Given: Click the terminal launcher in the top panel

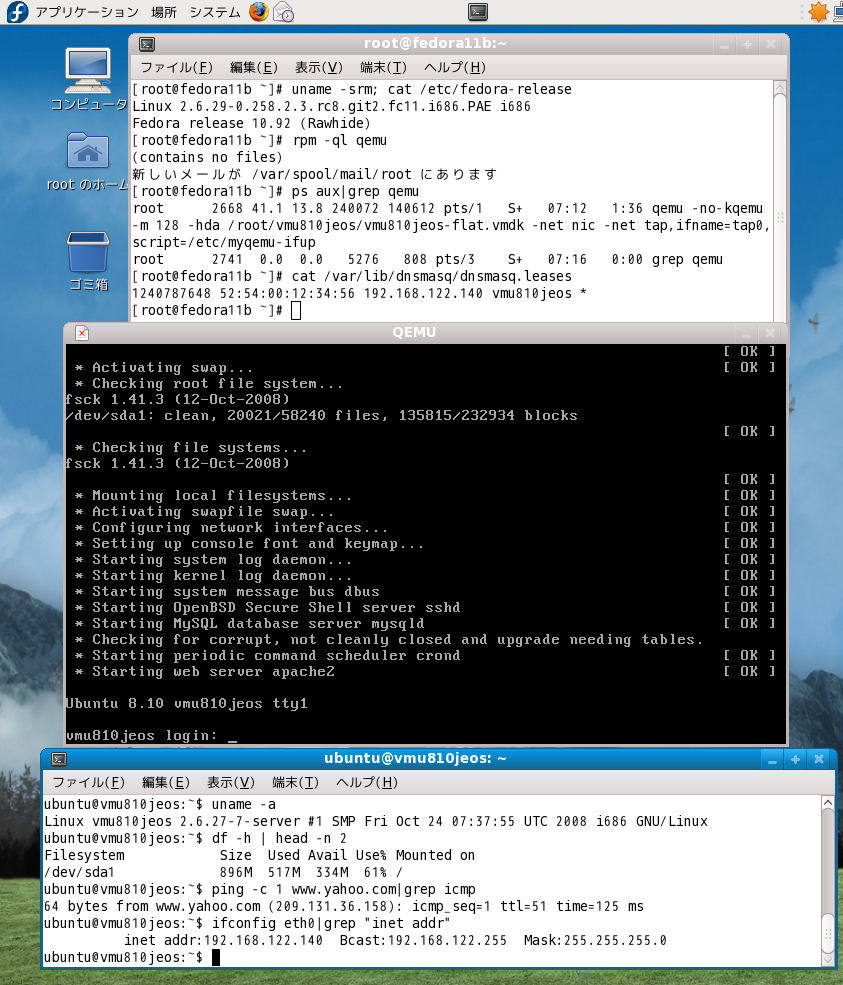Looking at the screenshot, I should [478, 12].
